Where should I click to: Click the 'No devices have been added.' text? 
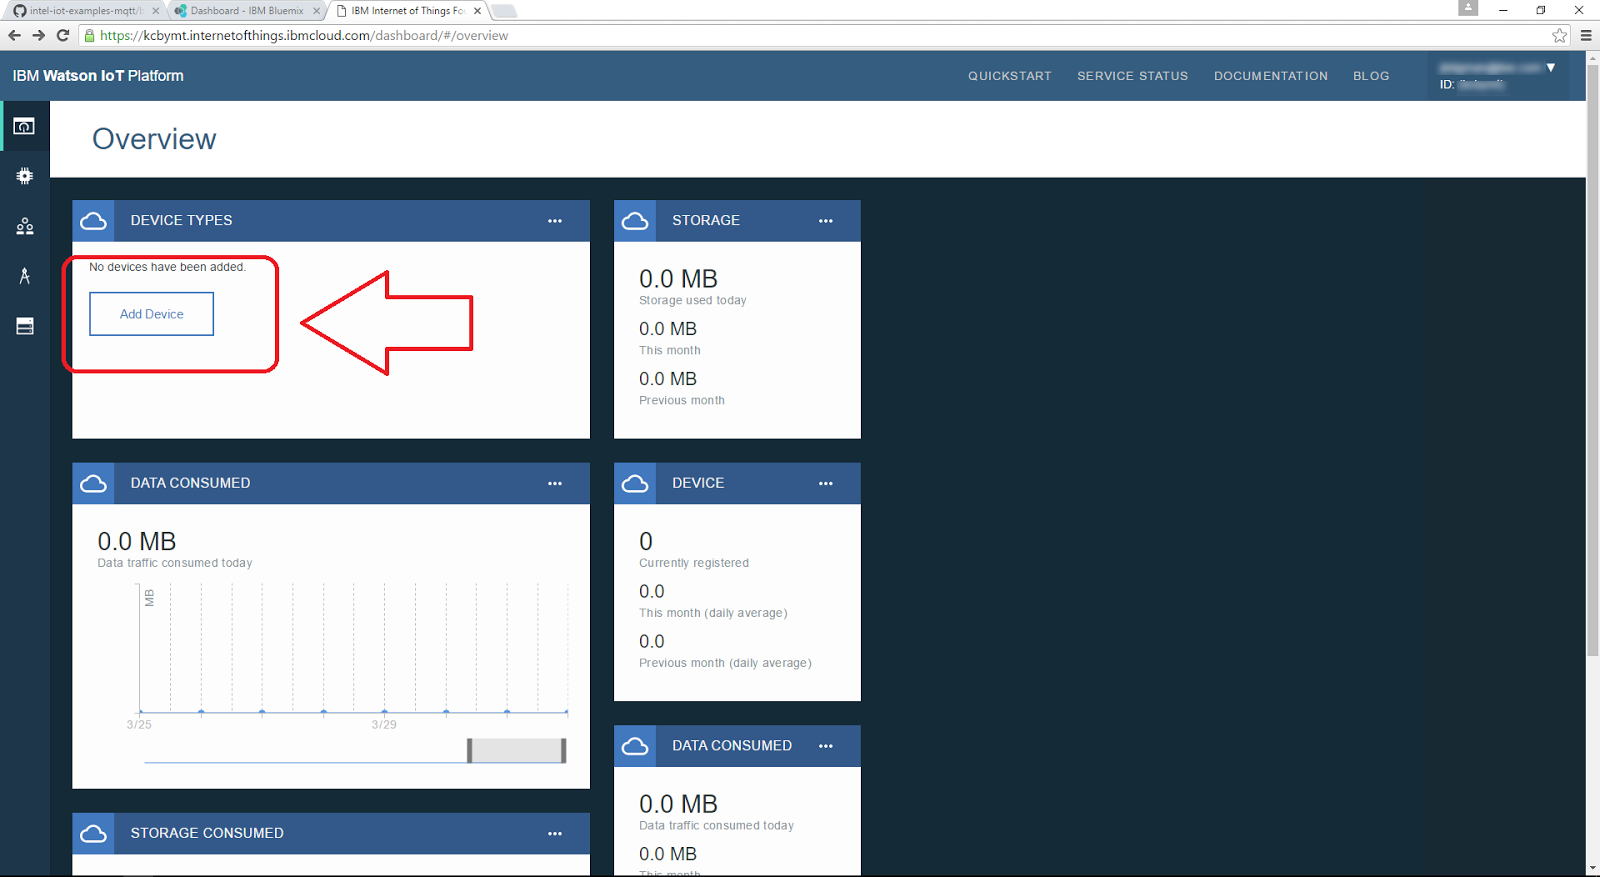[x=167, y=267]
